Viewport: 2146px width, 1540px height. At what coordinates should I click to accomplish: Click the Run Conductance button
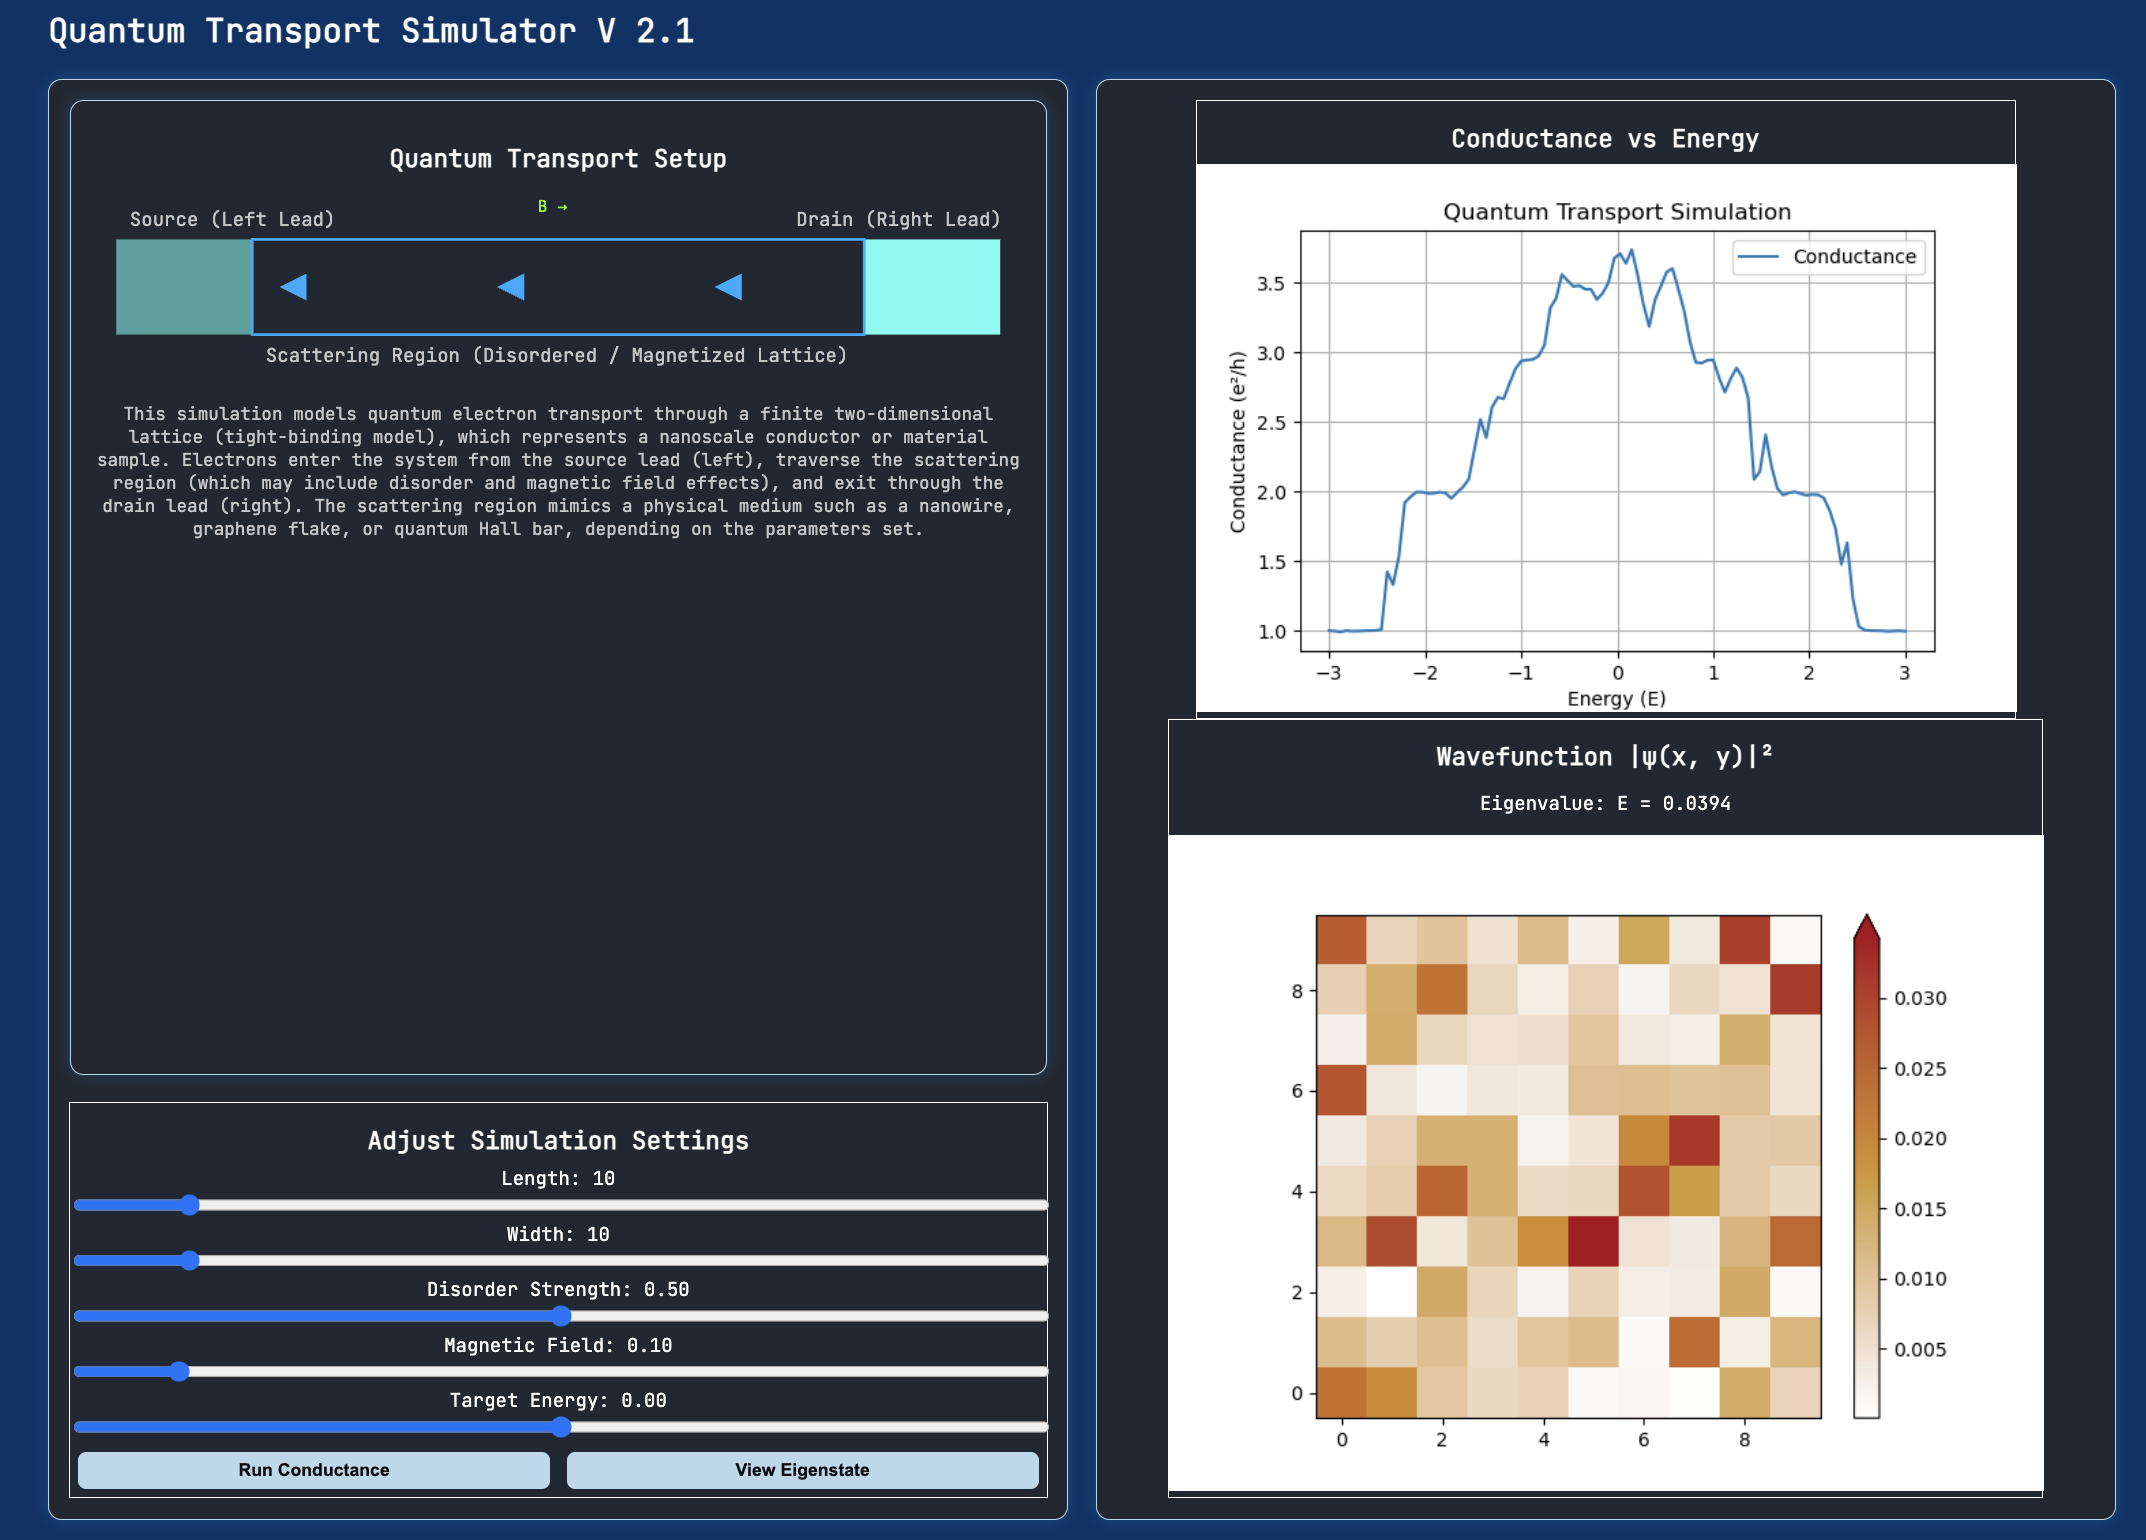click(x=314, y=1470)
